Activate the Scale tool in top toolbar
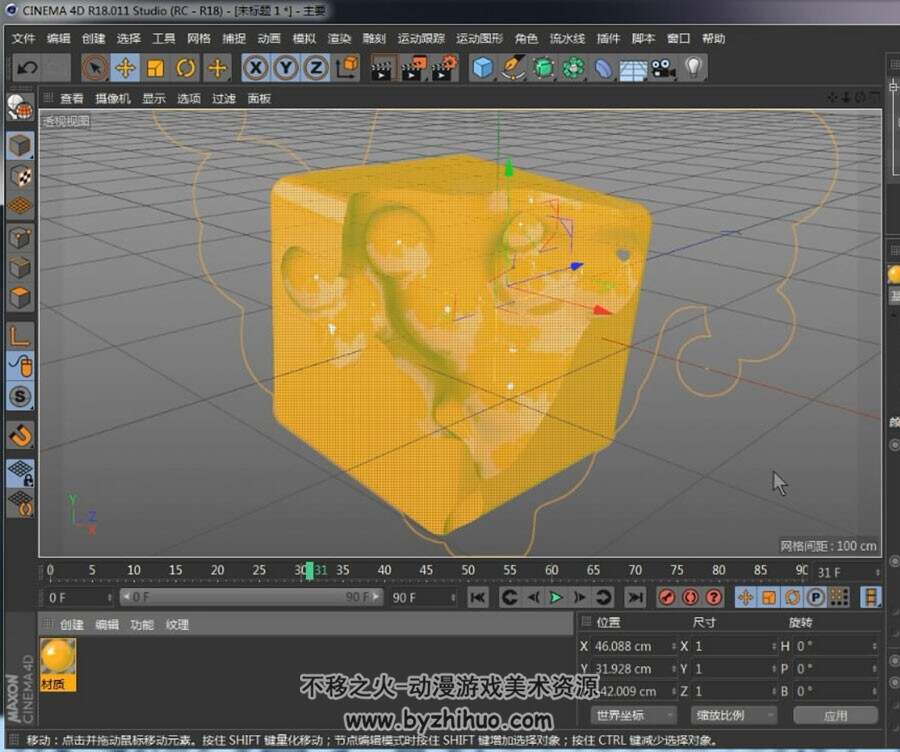 [156, 68]
